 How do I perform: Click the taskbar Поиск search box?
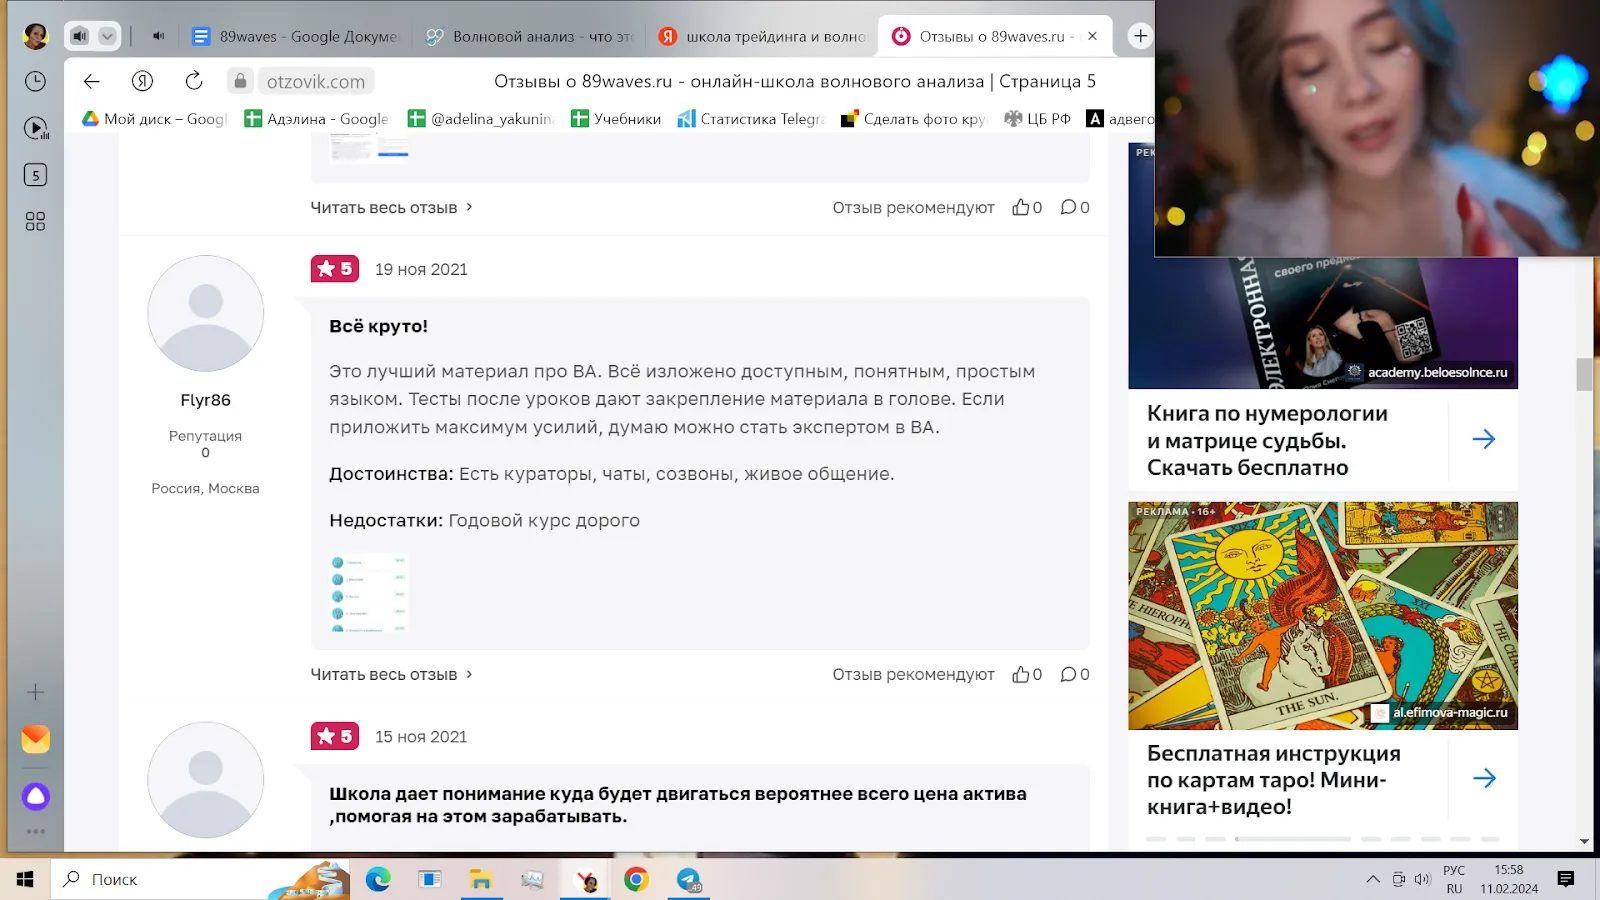click(x=200, y=879)
